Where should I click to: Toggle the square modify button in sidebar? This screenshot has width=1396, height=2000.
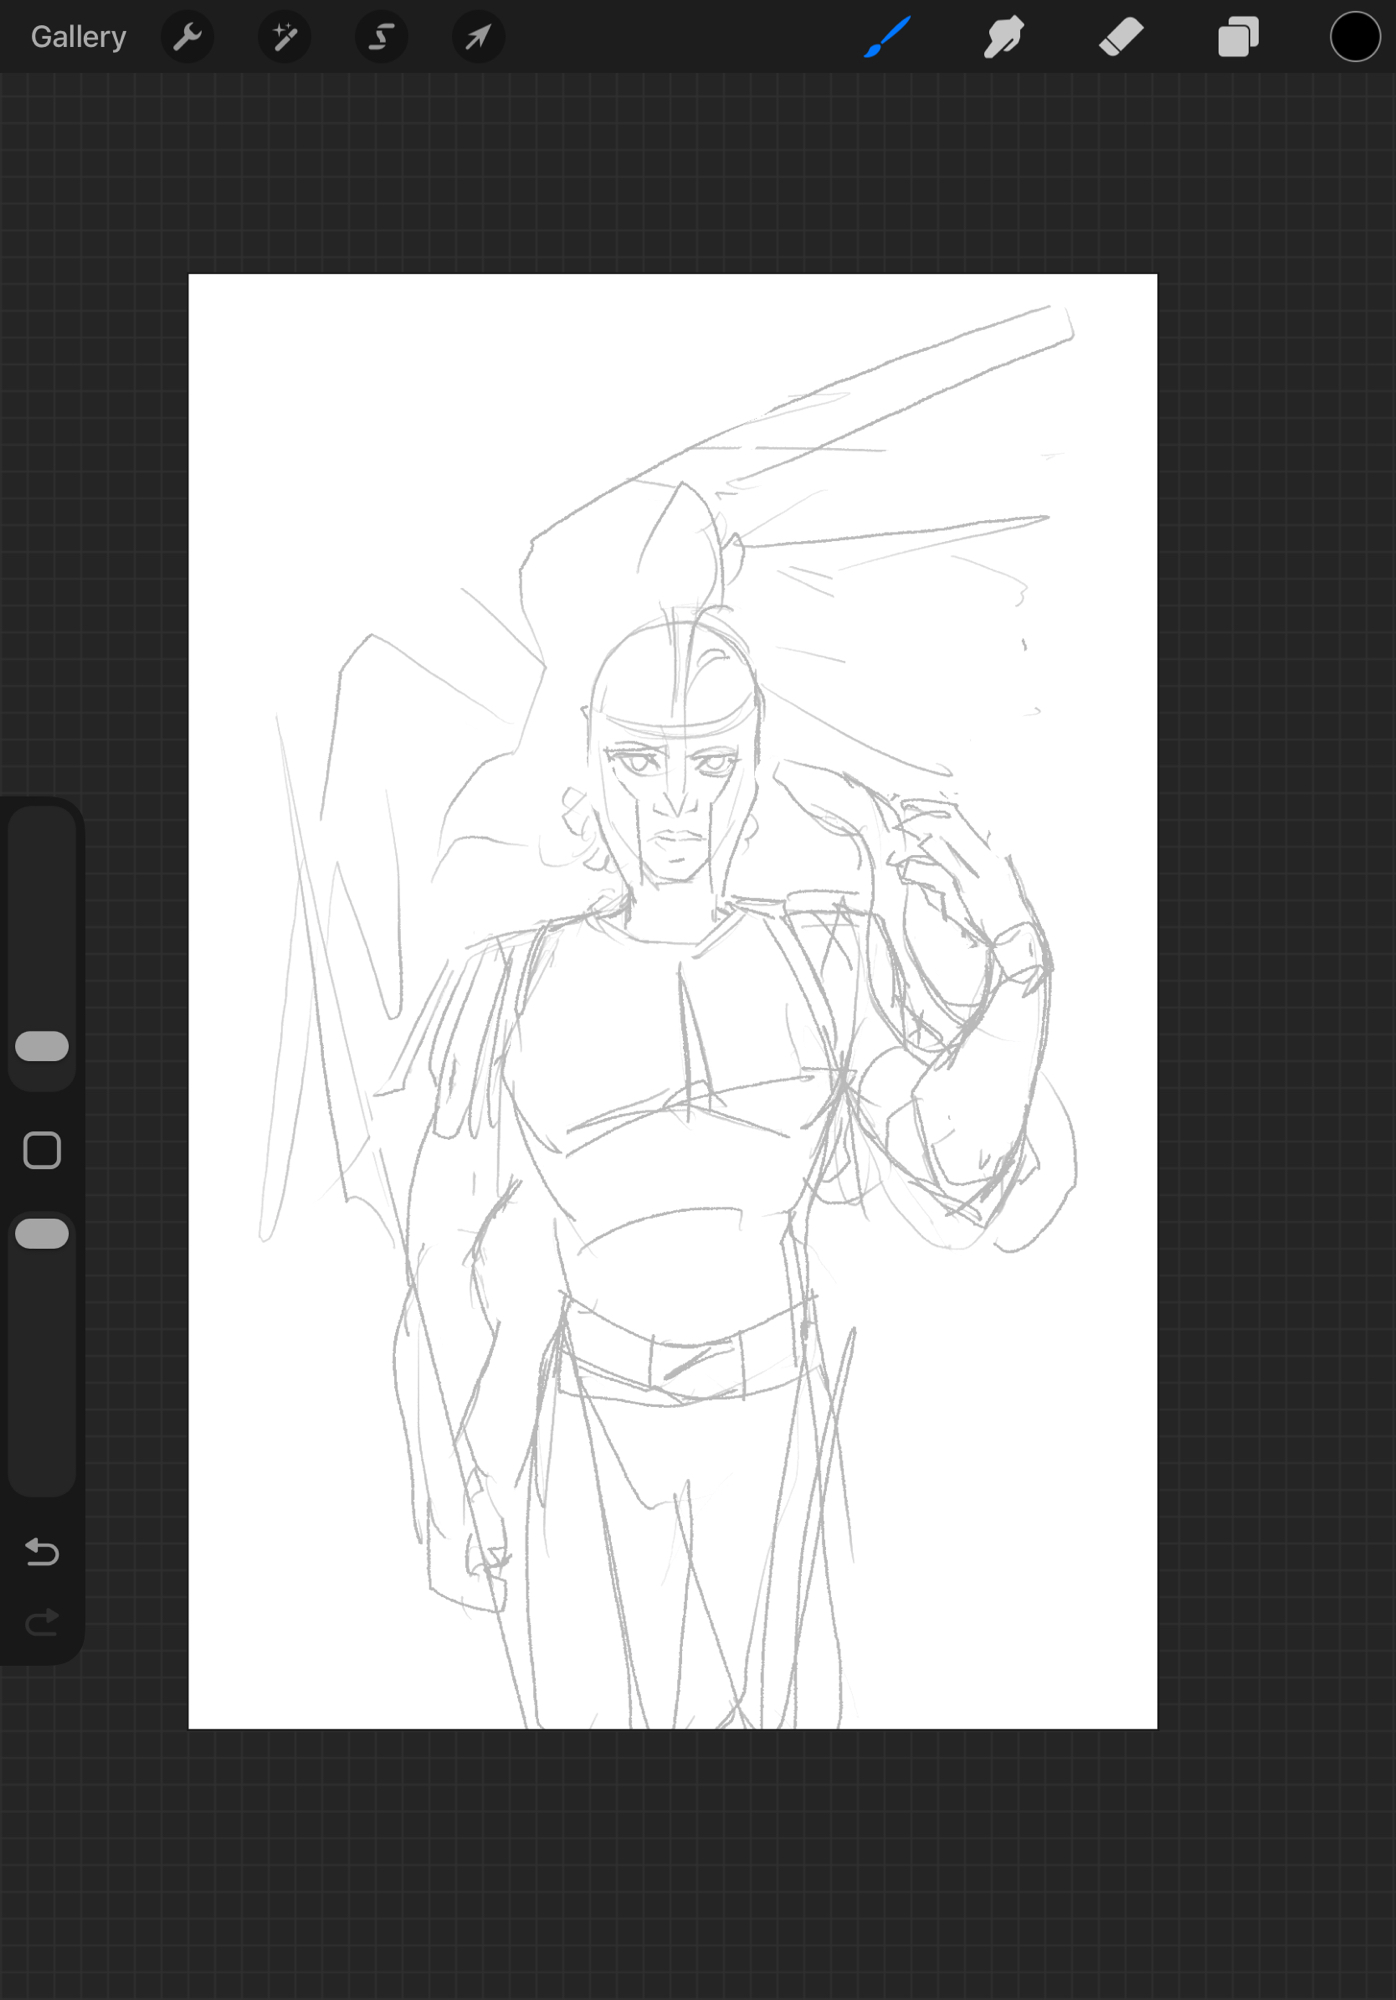42,1150
